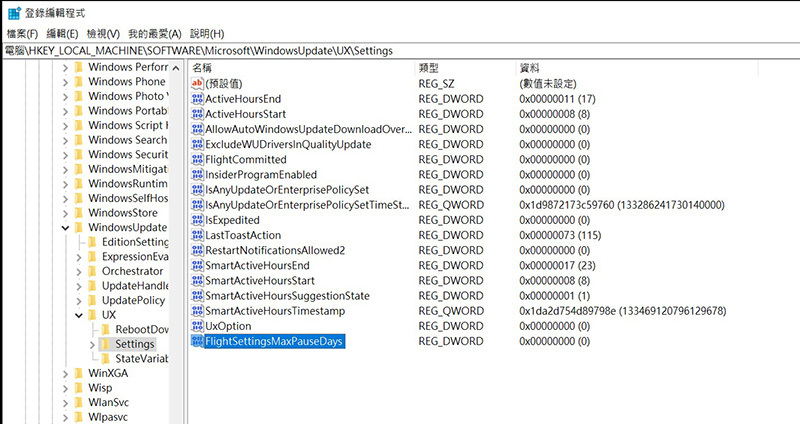Expand the Orchestrator tree node

79,271
